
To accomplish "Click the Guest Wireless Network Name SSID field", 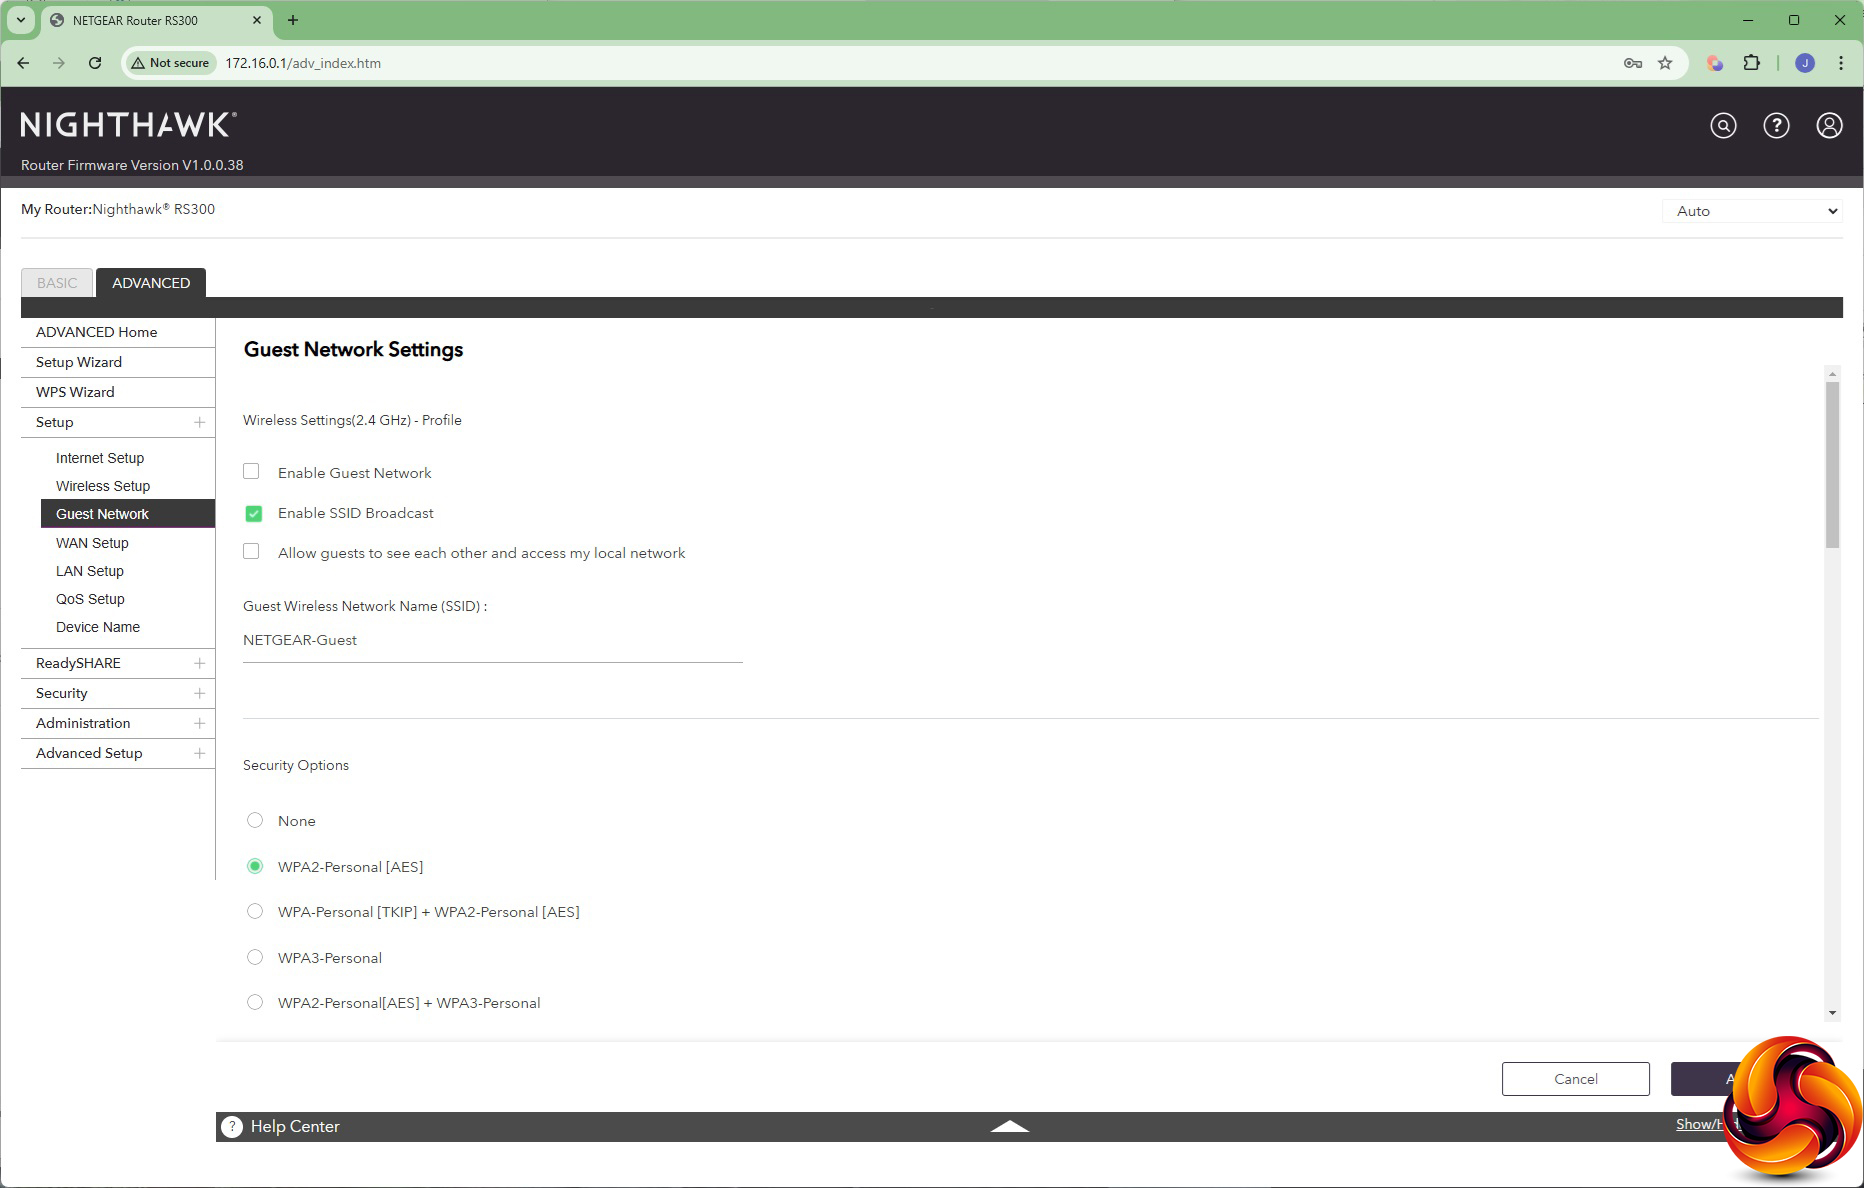I will coord(493,641).
